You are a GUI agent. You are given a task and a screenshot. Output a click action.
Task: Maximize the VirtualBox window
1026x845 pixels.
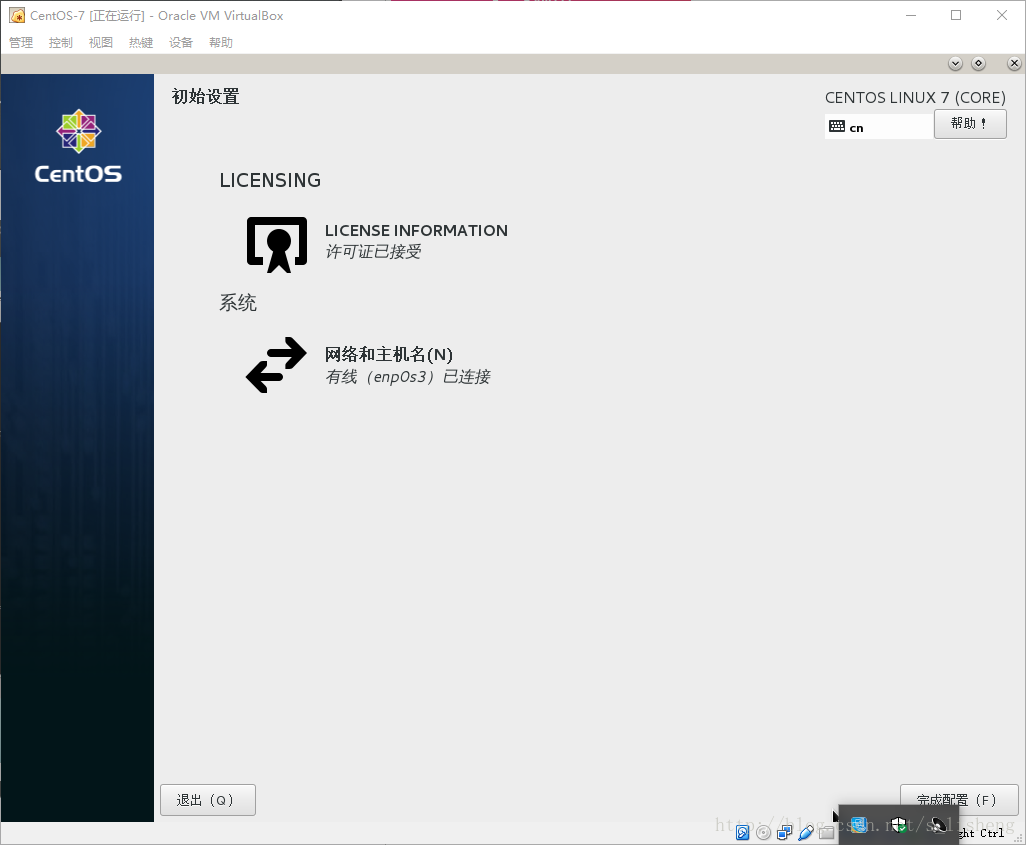click(x=956, y=15)
